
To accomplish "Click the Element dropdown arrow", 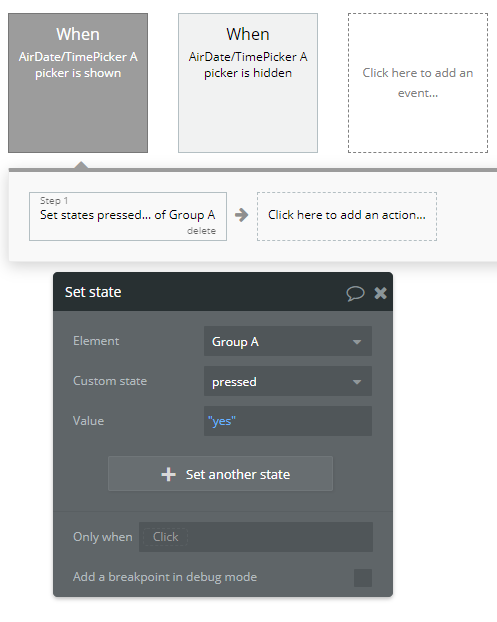I will click(357, 342).
